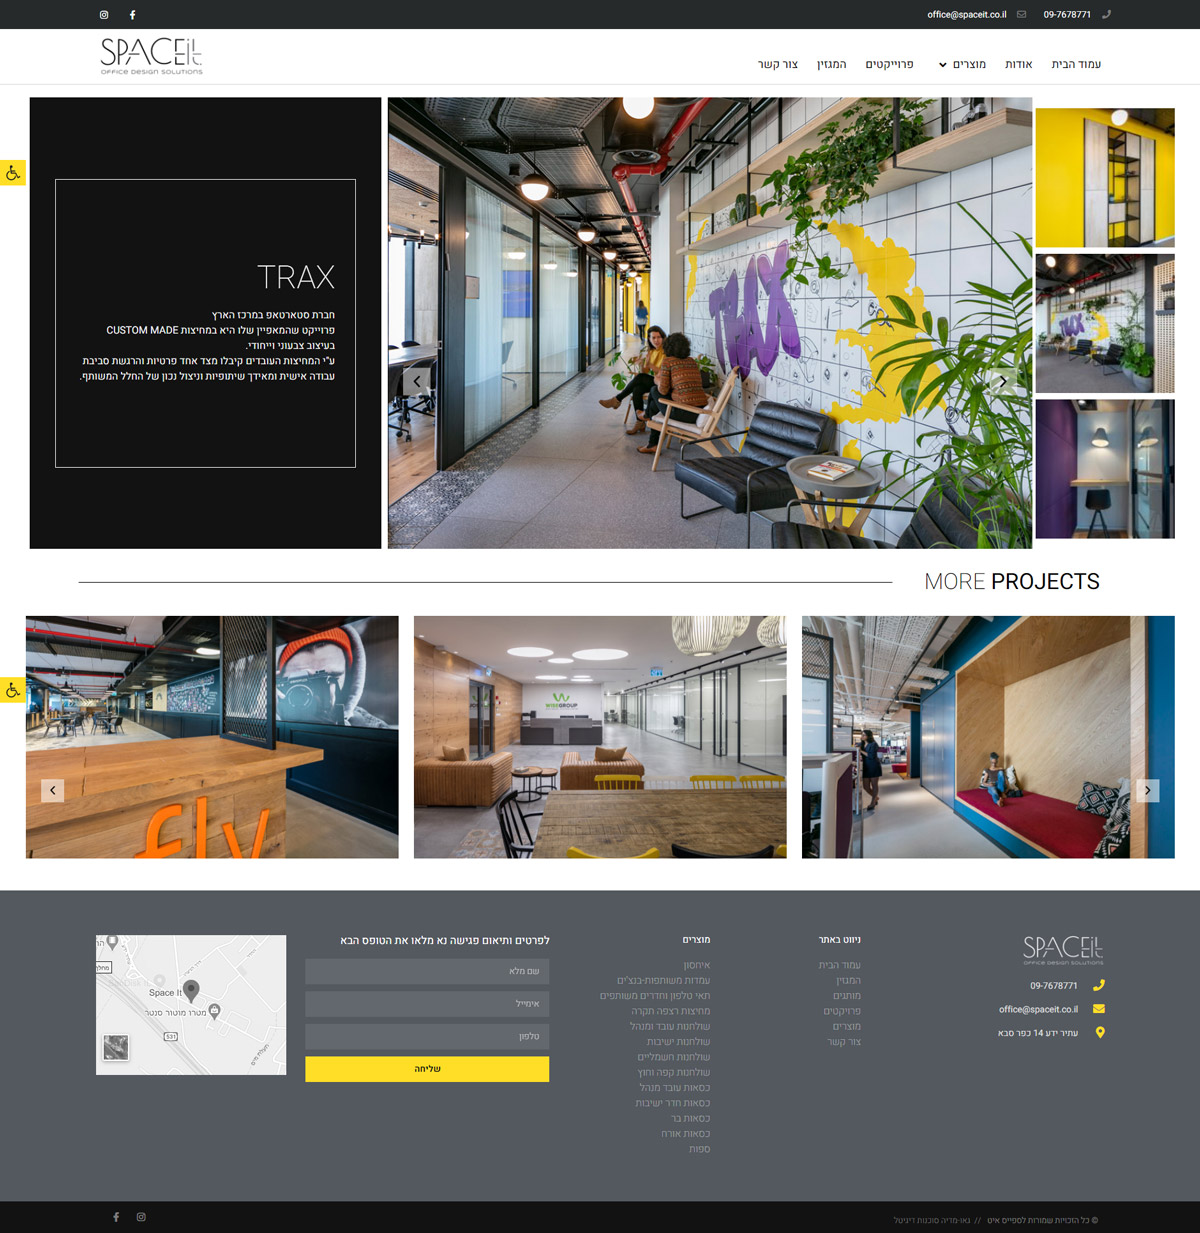Show next image in TRAX gallery

(1003, 381)
